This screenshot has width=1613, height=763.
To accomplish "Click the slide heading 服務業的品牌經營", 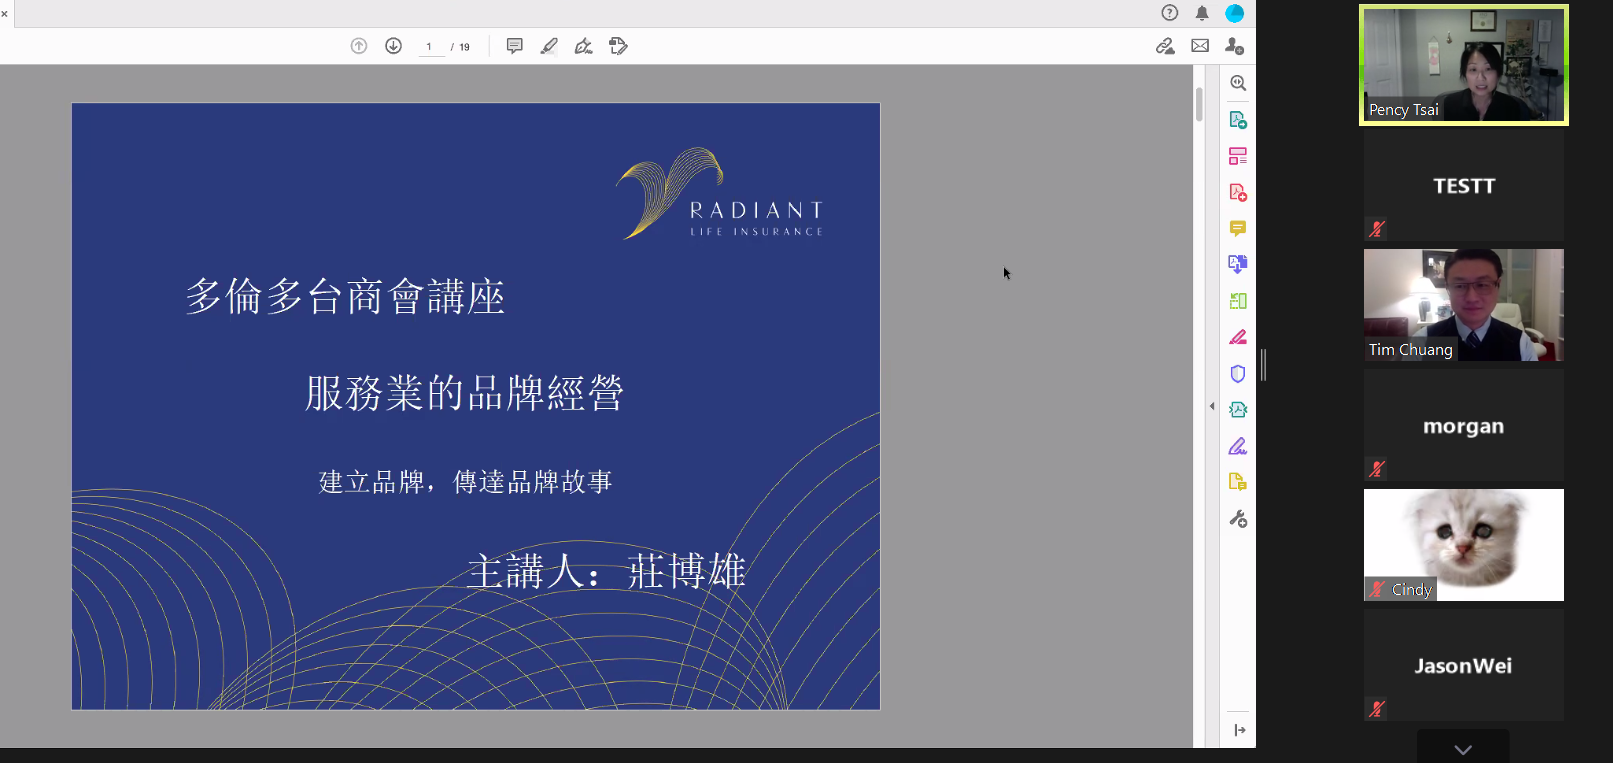I will (464, 393).
